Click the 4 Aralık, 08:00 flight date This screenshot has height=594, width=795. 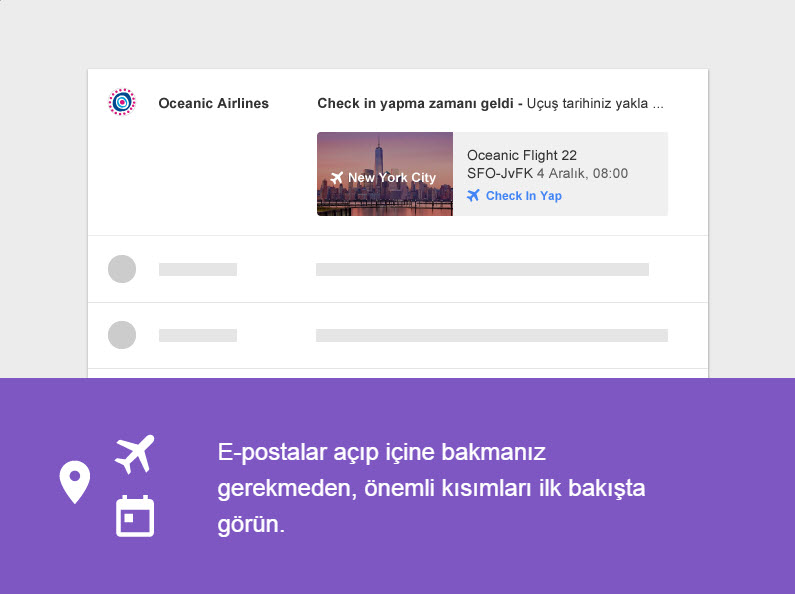pos(582,173)
